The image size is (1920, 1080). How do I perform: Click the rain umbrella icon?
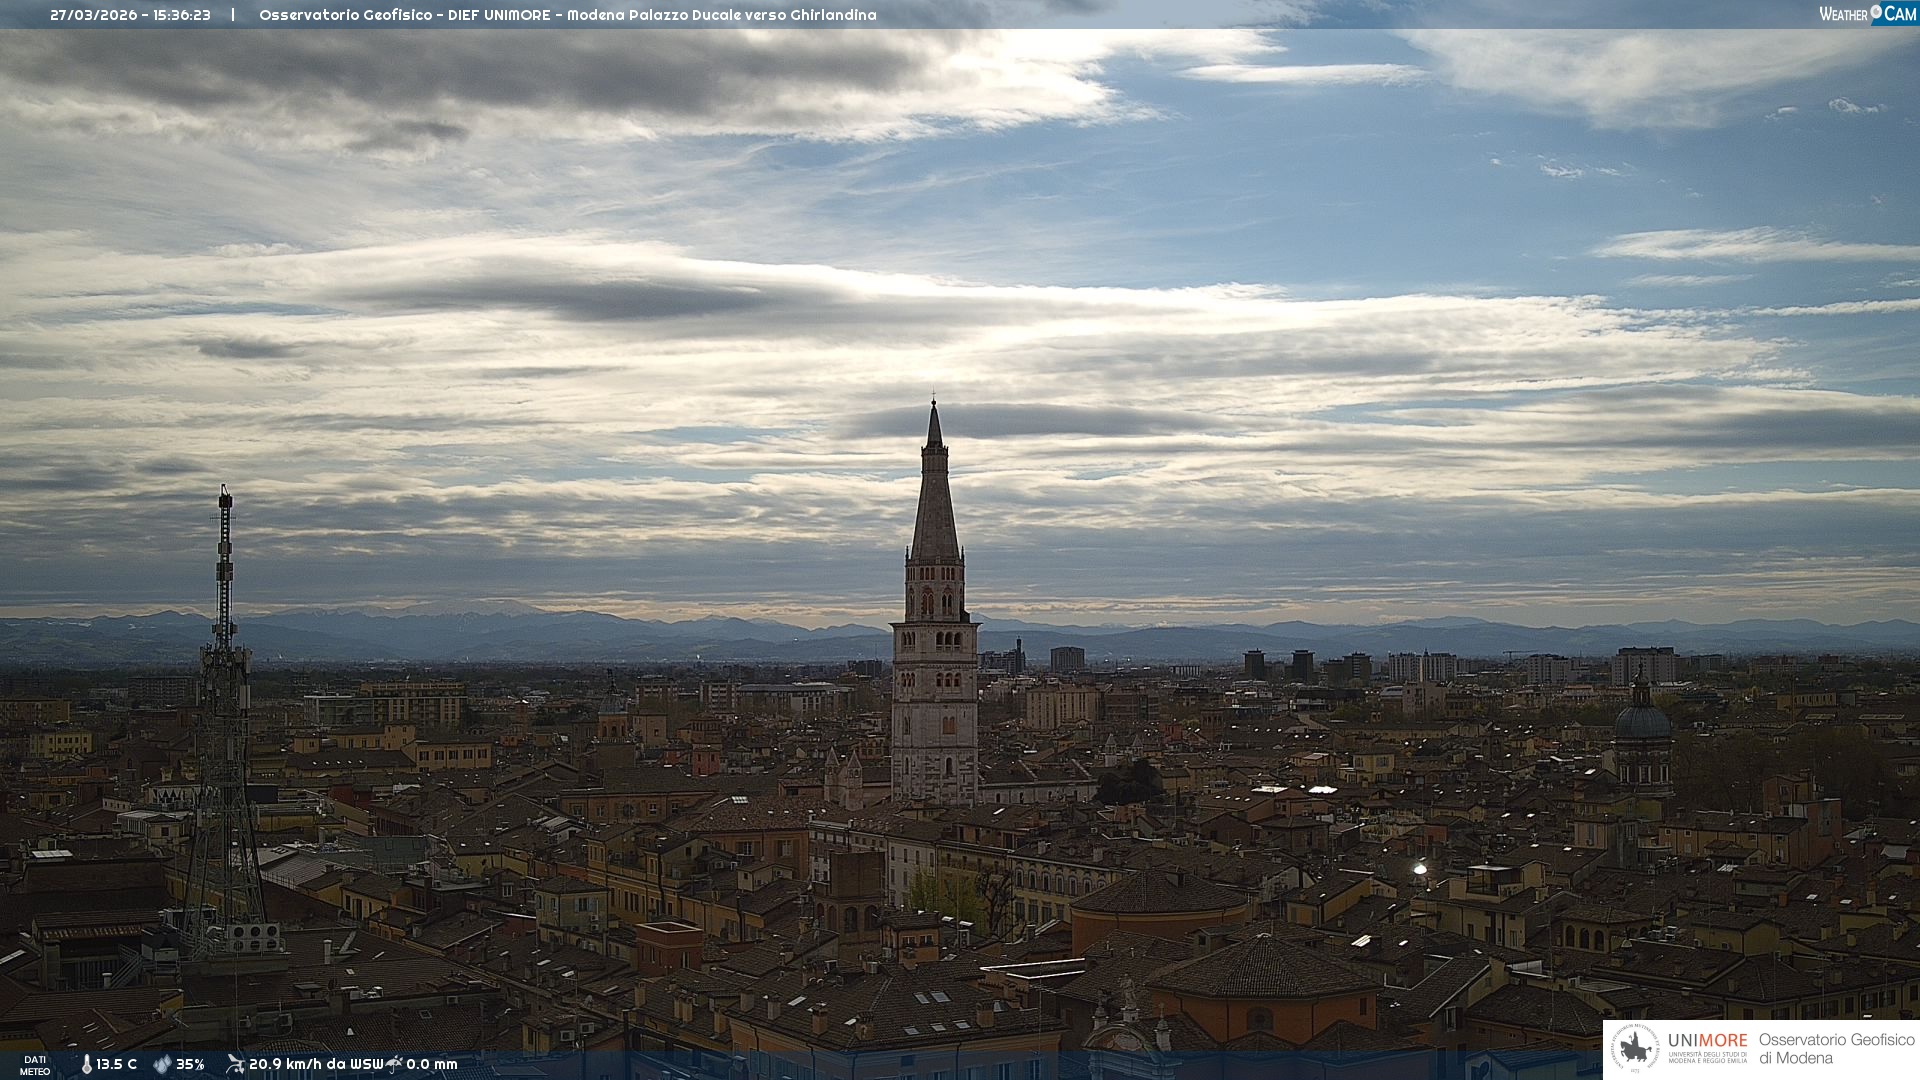395,1063
